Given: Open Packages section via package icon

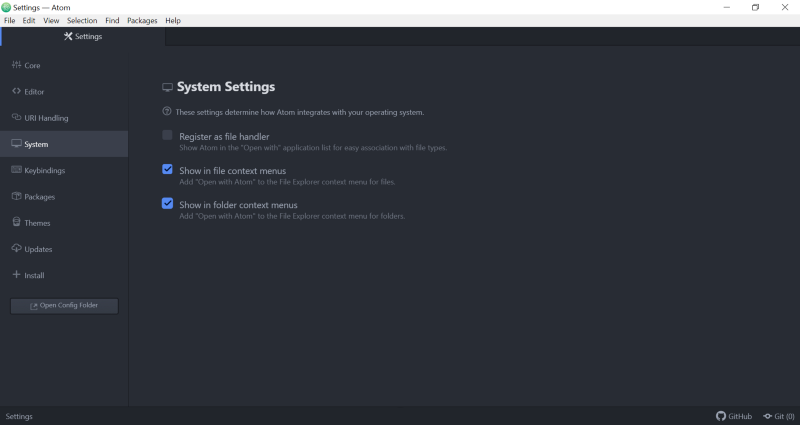Looking at the screenshot, I should (x=16, y=197).
